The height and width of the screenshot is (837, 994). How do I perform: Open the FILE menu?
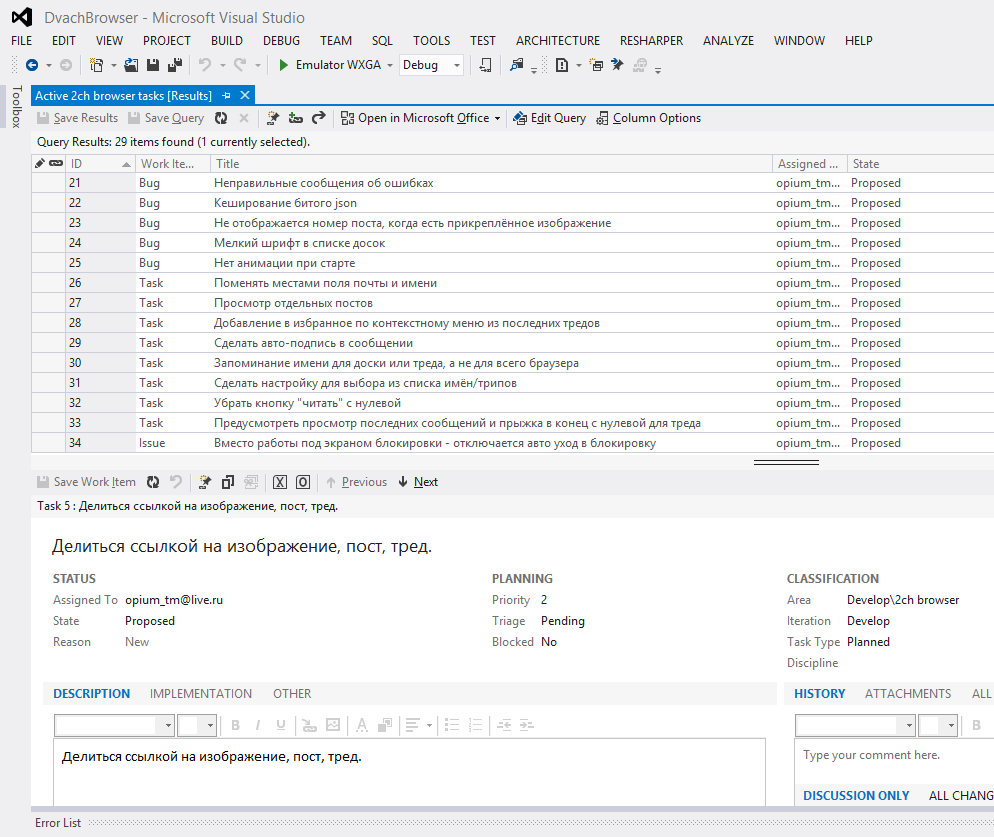click(22, 41)
